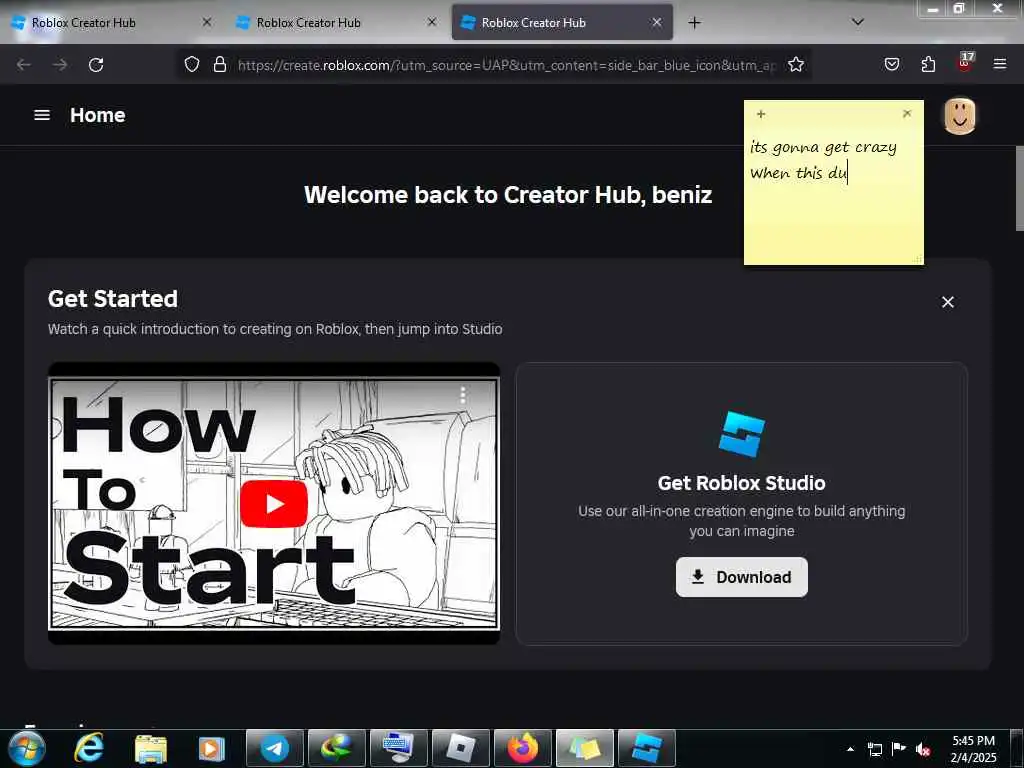The image size is (1024, 768).
Task: Click the URL address bar
Action: [506, 65]
